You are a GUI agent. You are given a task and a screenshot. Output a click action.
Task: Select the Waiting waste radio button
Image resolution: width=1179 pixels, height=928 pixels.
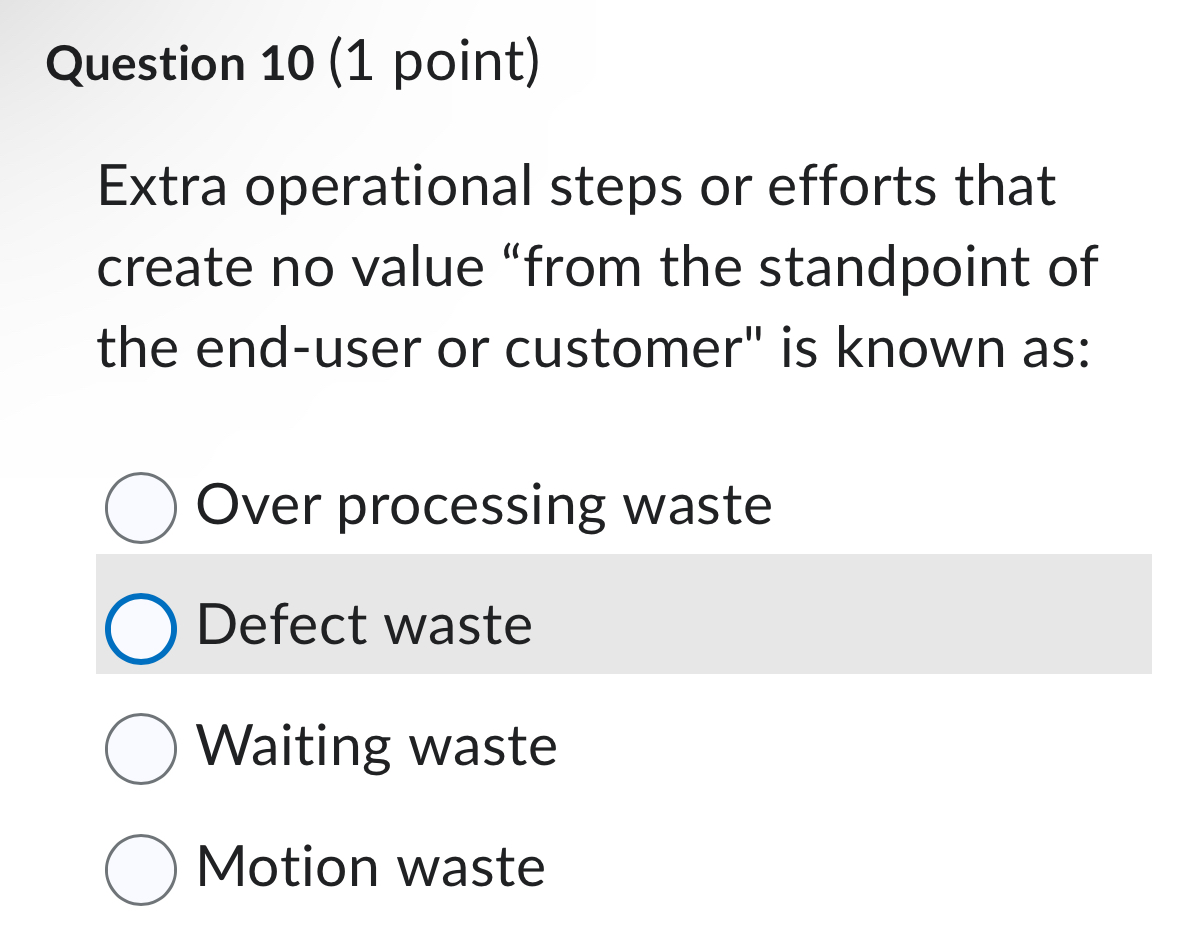[140, 746]
